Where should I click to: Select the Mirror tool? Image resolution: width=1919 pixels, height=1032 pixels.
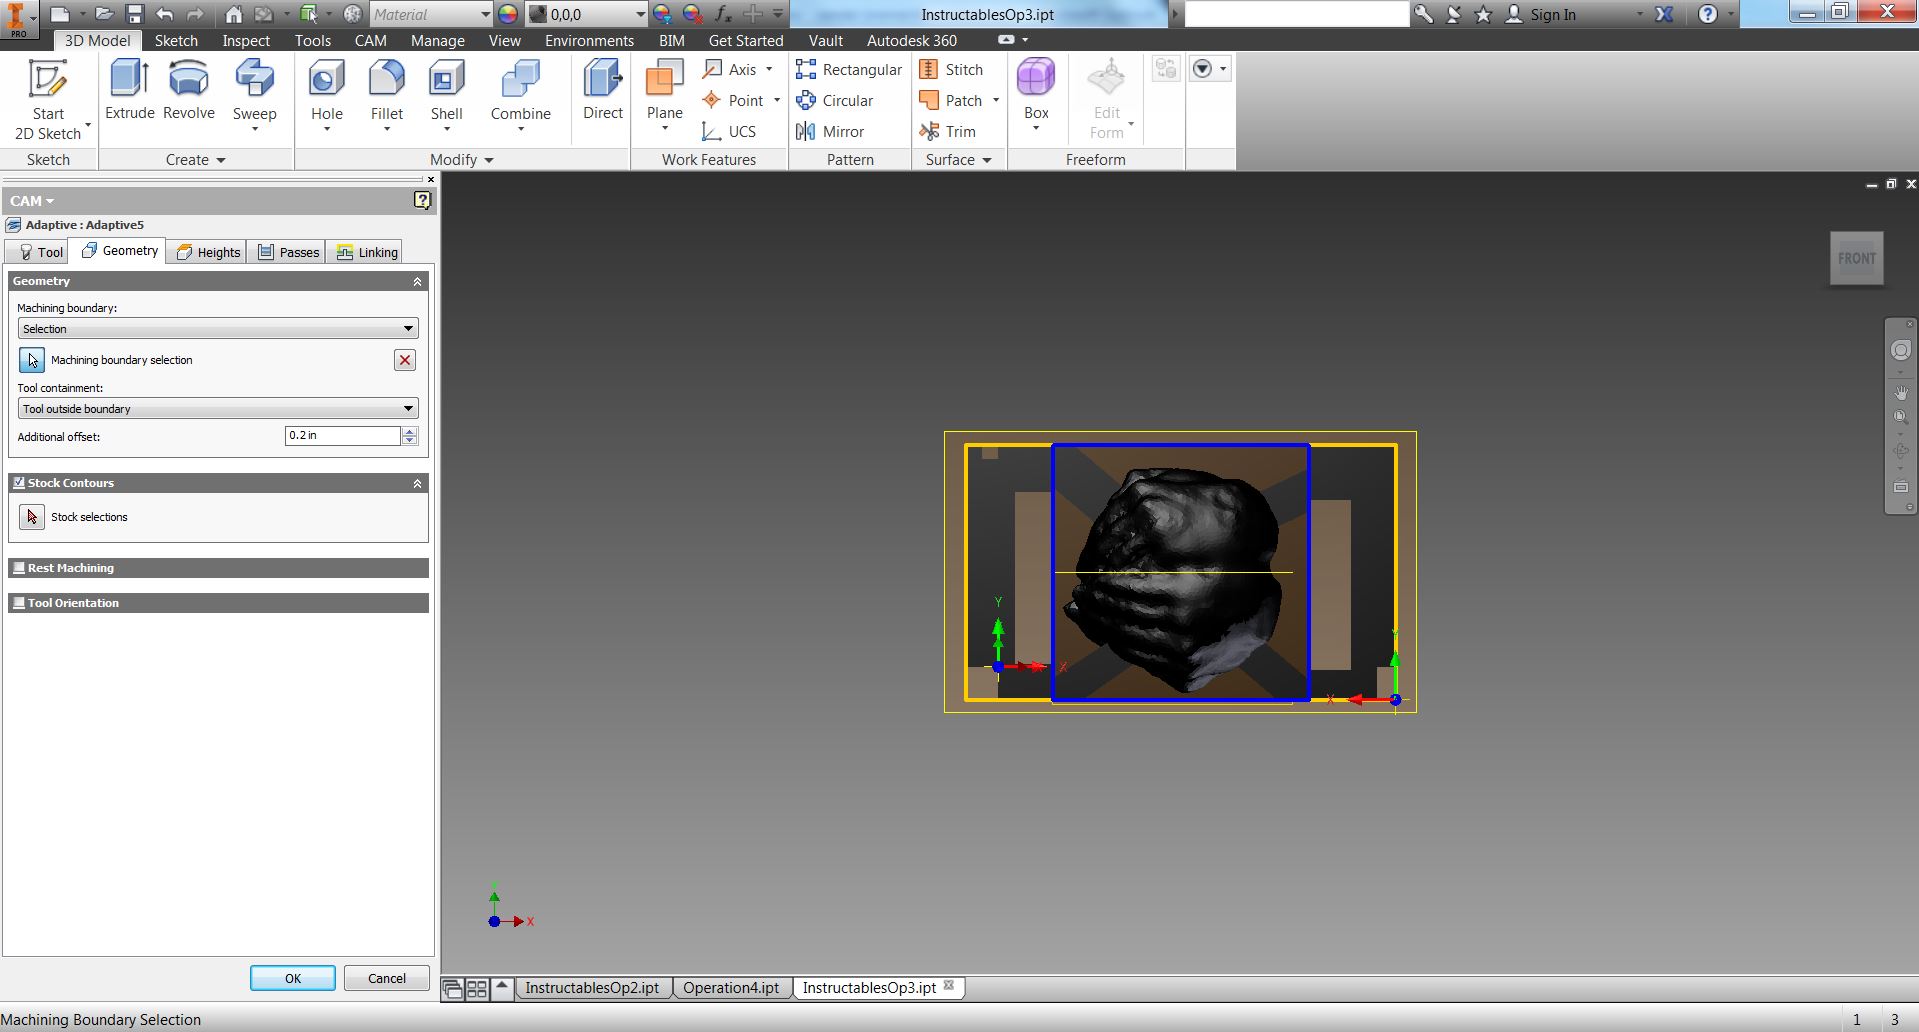coord(830,131)
